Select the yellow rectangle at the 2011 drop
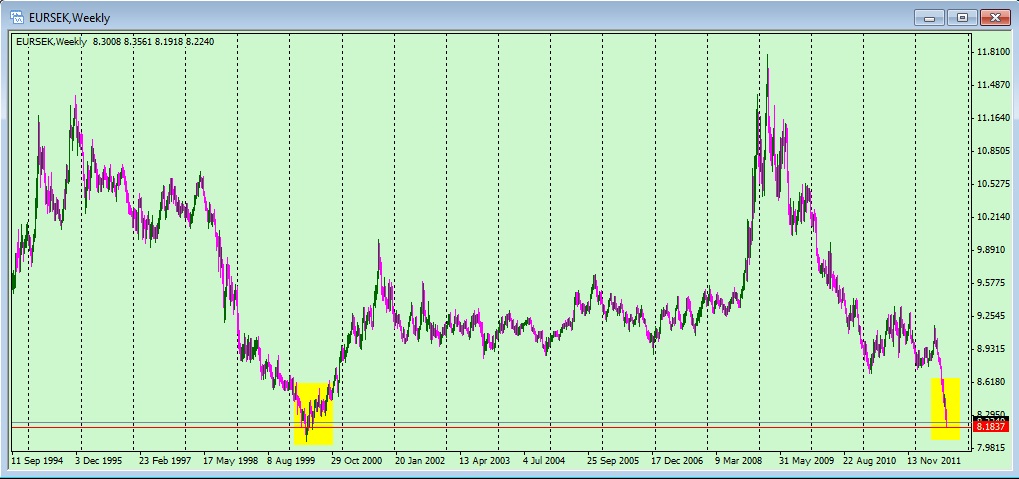The image size is (1019, 479). pos(946,409)
